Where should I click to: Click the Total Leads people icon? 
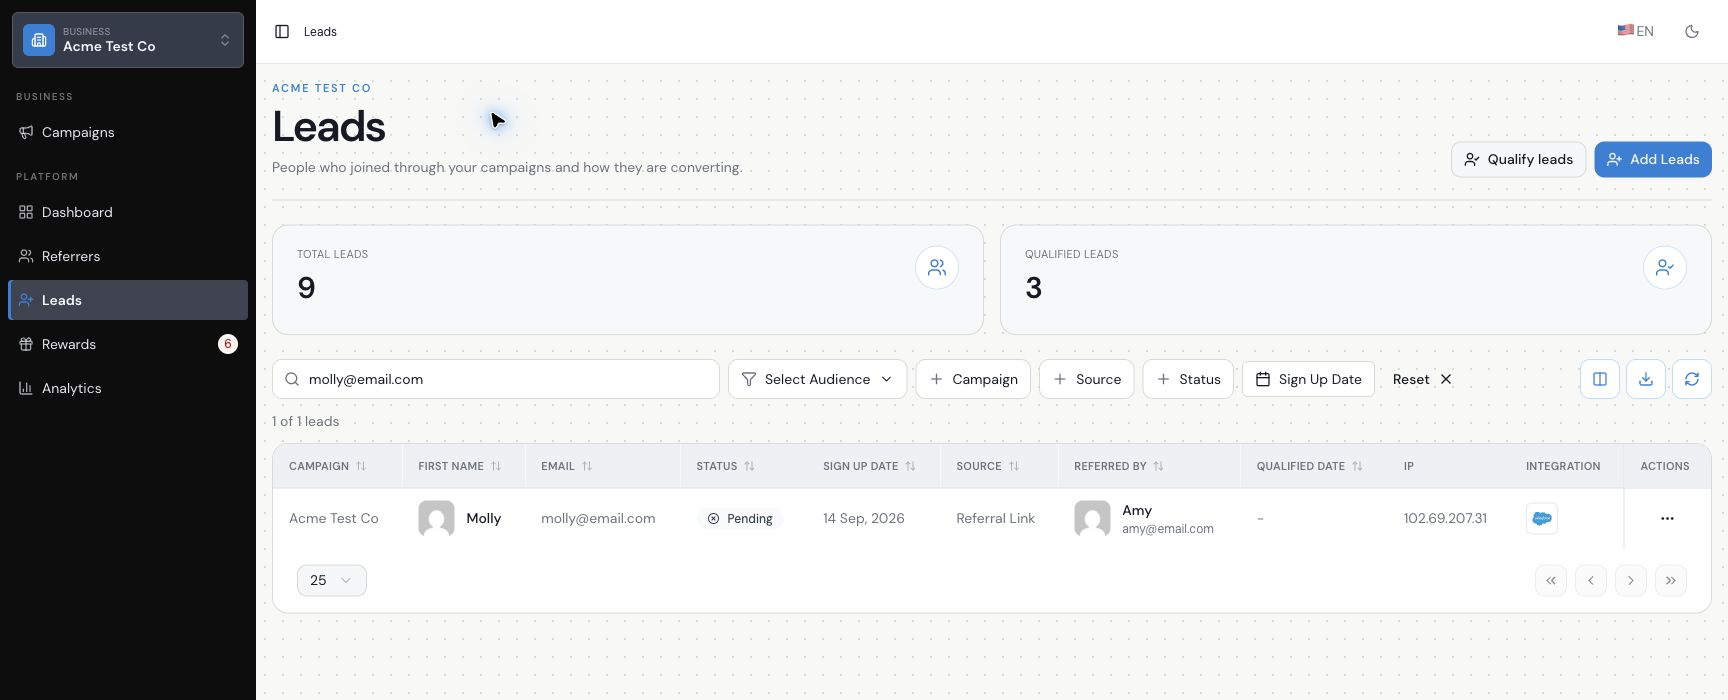tap(937, 268)
